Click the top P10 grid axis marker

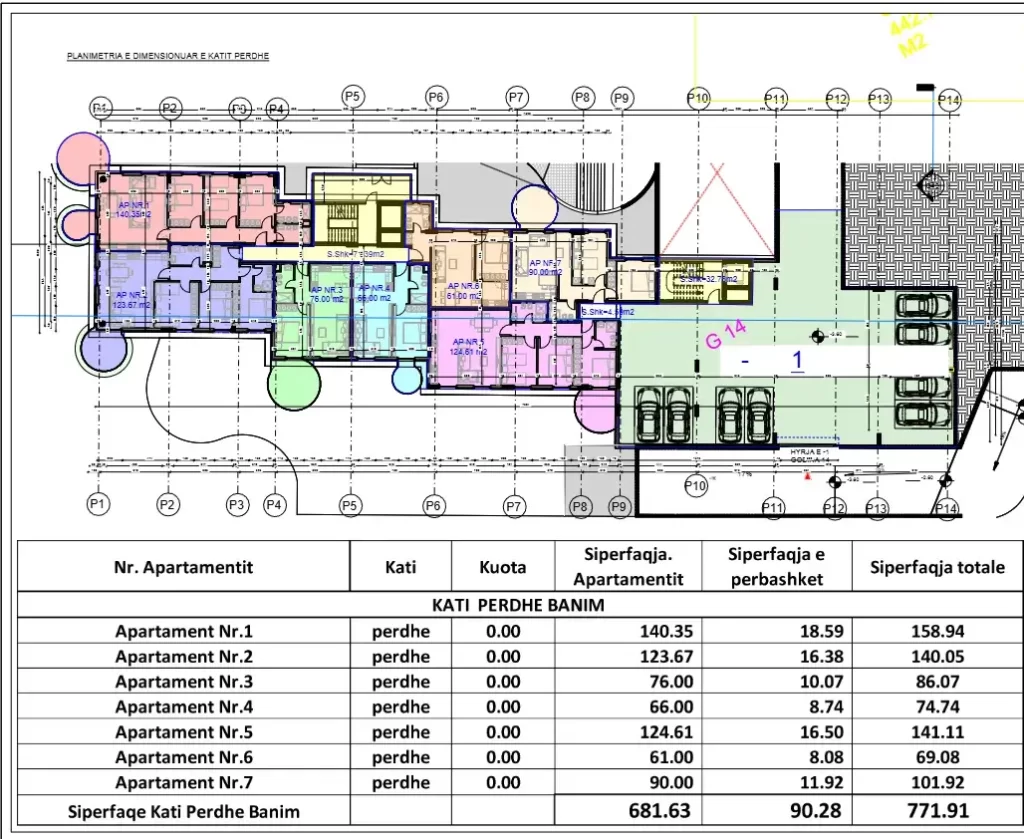click(698, 98)
